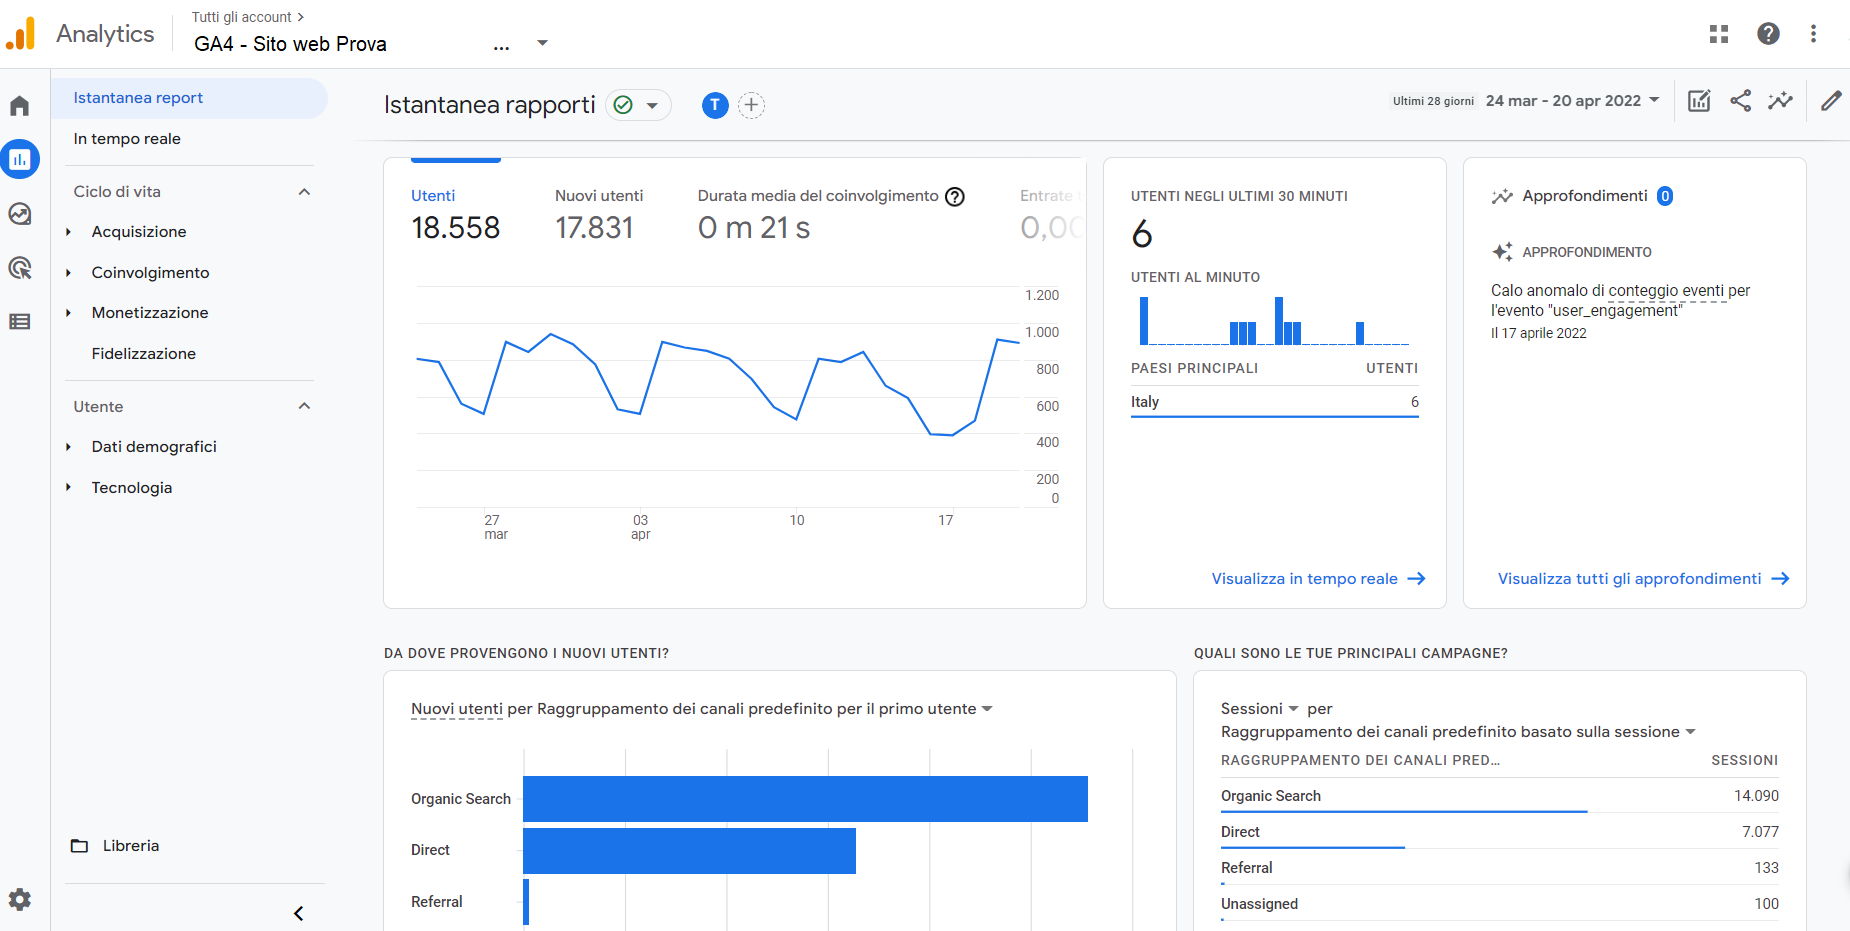The width and height of the screenshot is (1850, 931).
Task: Open the report status checkmark dropdown
Action: pyautogui.click(x=637, y=105)
